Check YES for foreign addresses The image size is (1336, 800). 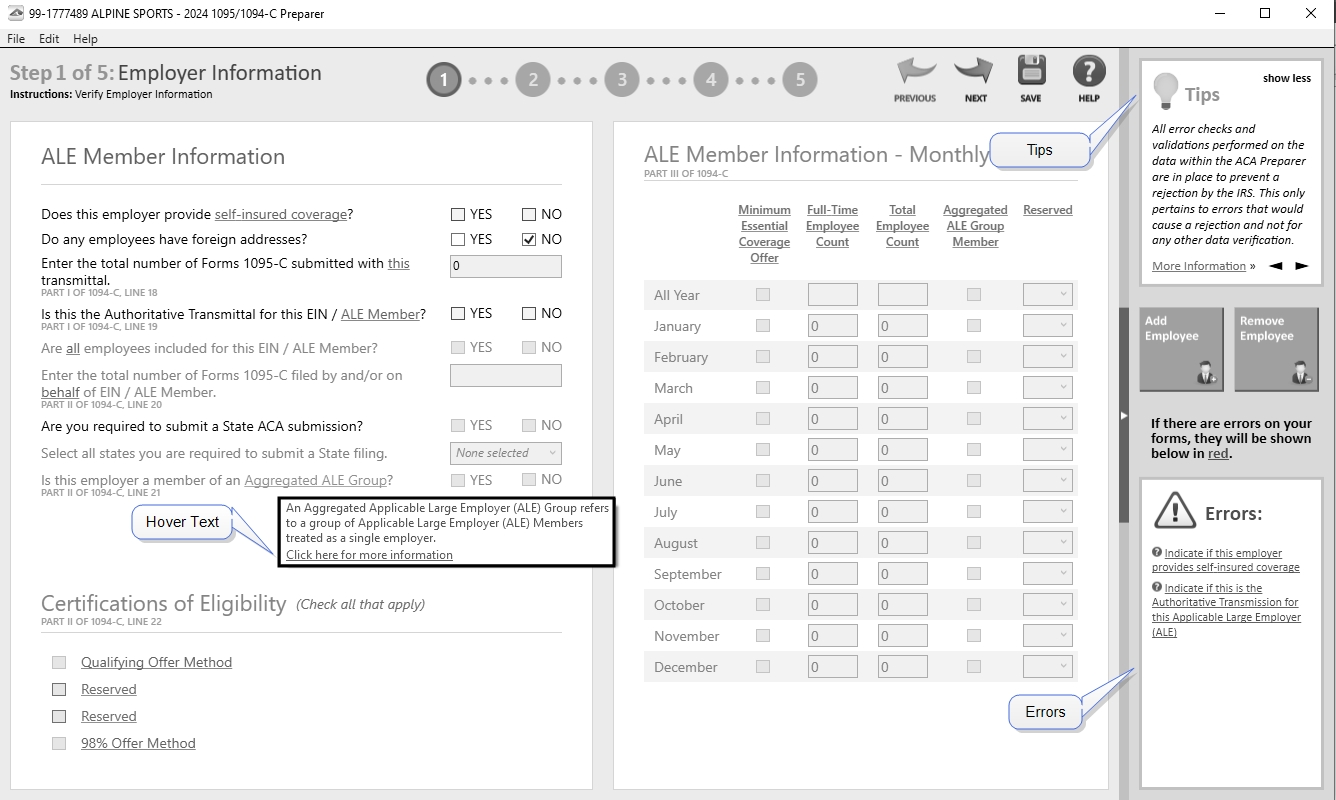click(x=458, y=239)
